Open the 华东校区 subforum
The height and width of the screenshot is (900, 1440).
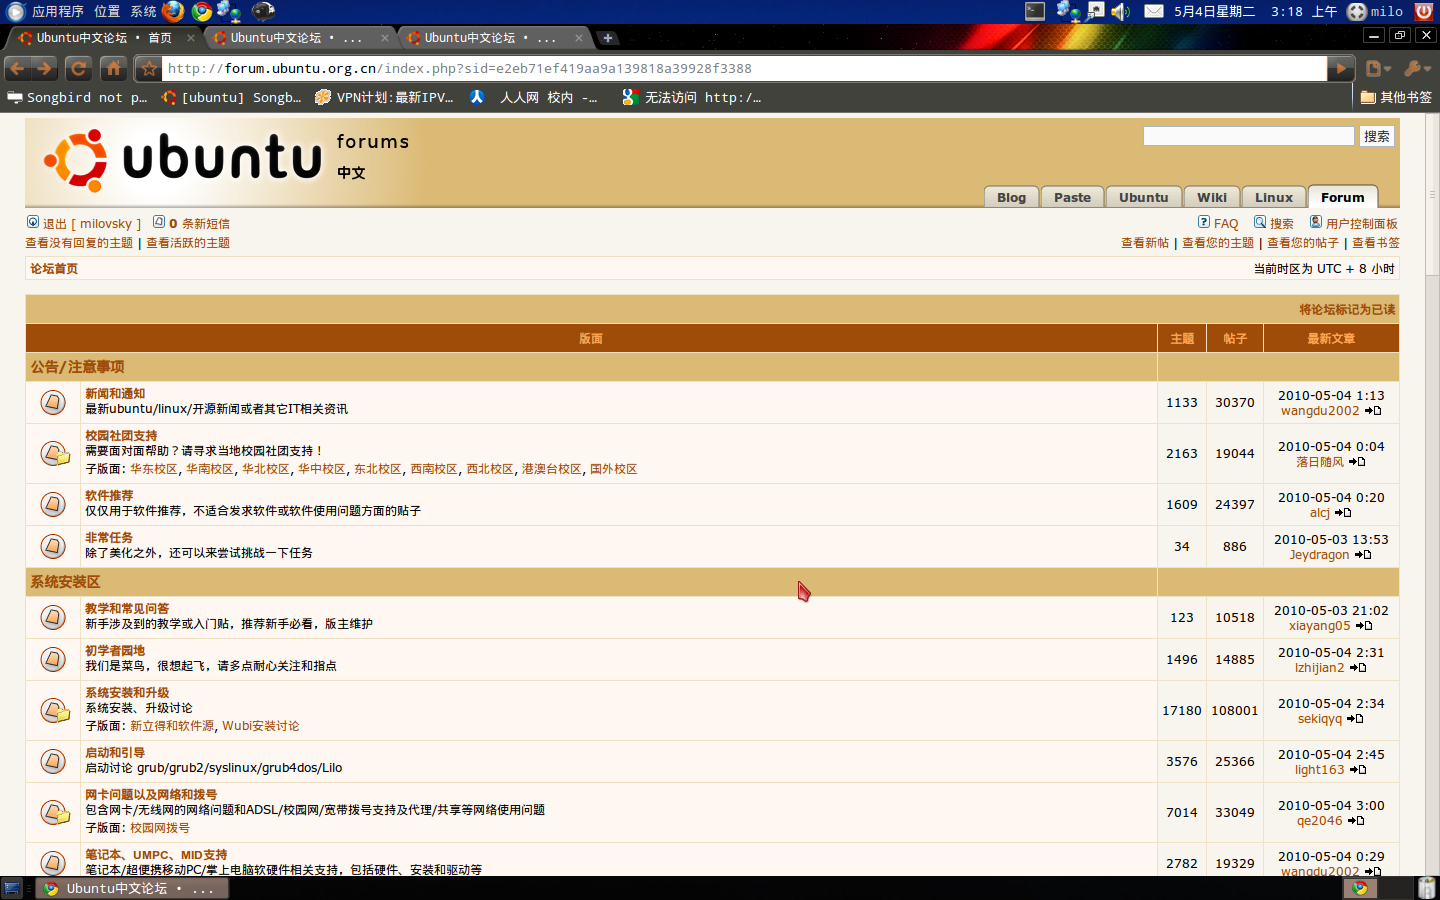point(153,469)
